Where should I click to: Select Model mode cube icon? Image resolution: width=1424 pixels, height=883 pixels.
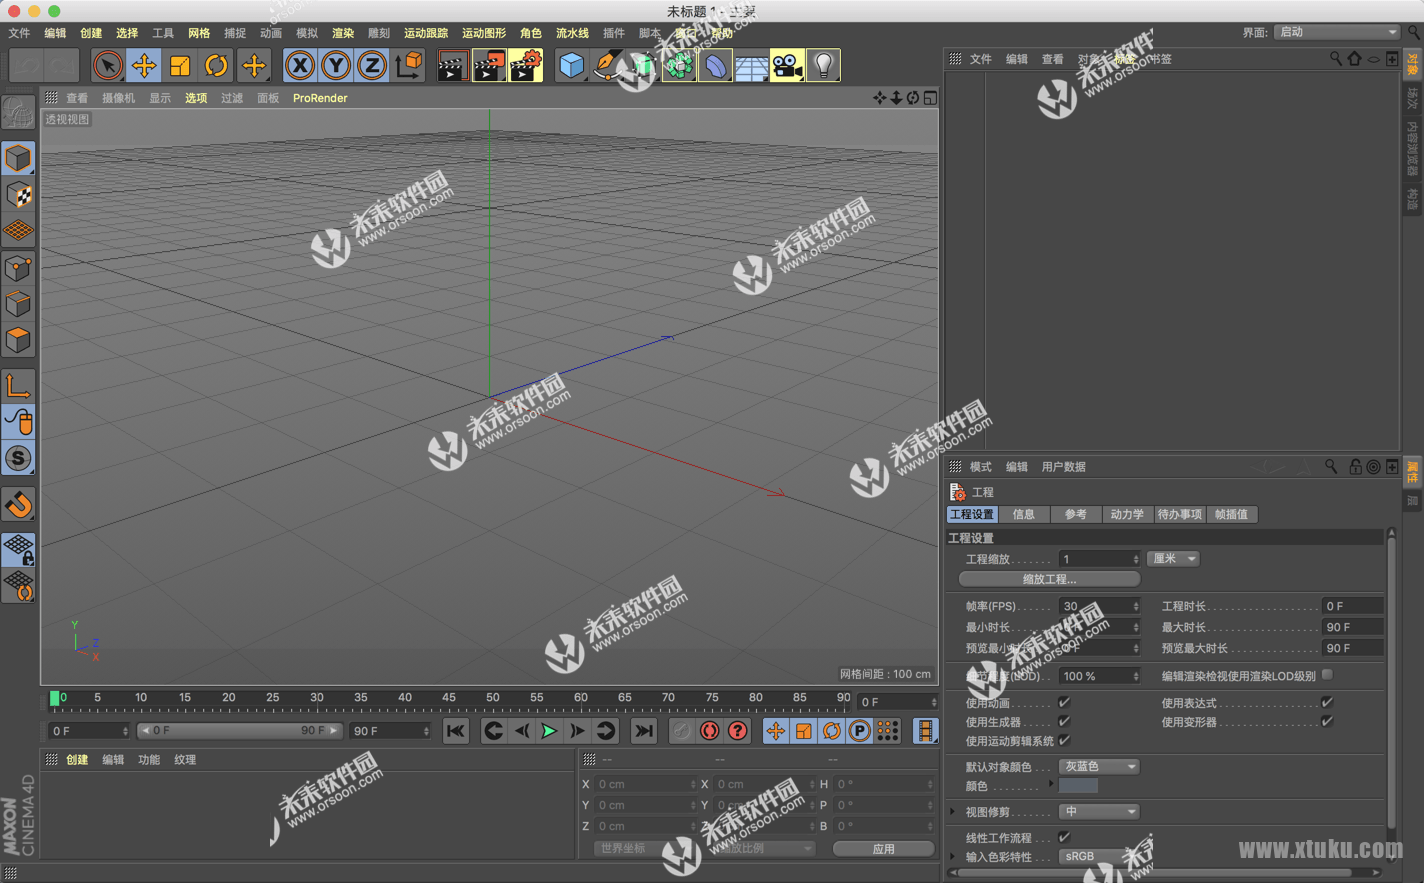pyautogui.click(x=18, y=158)
